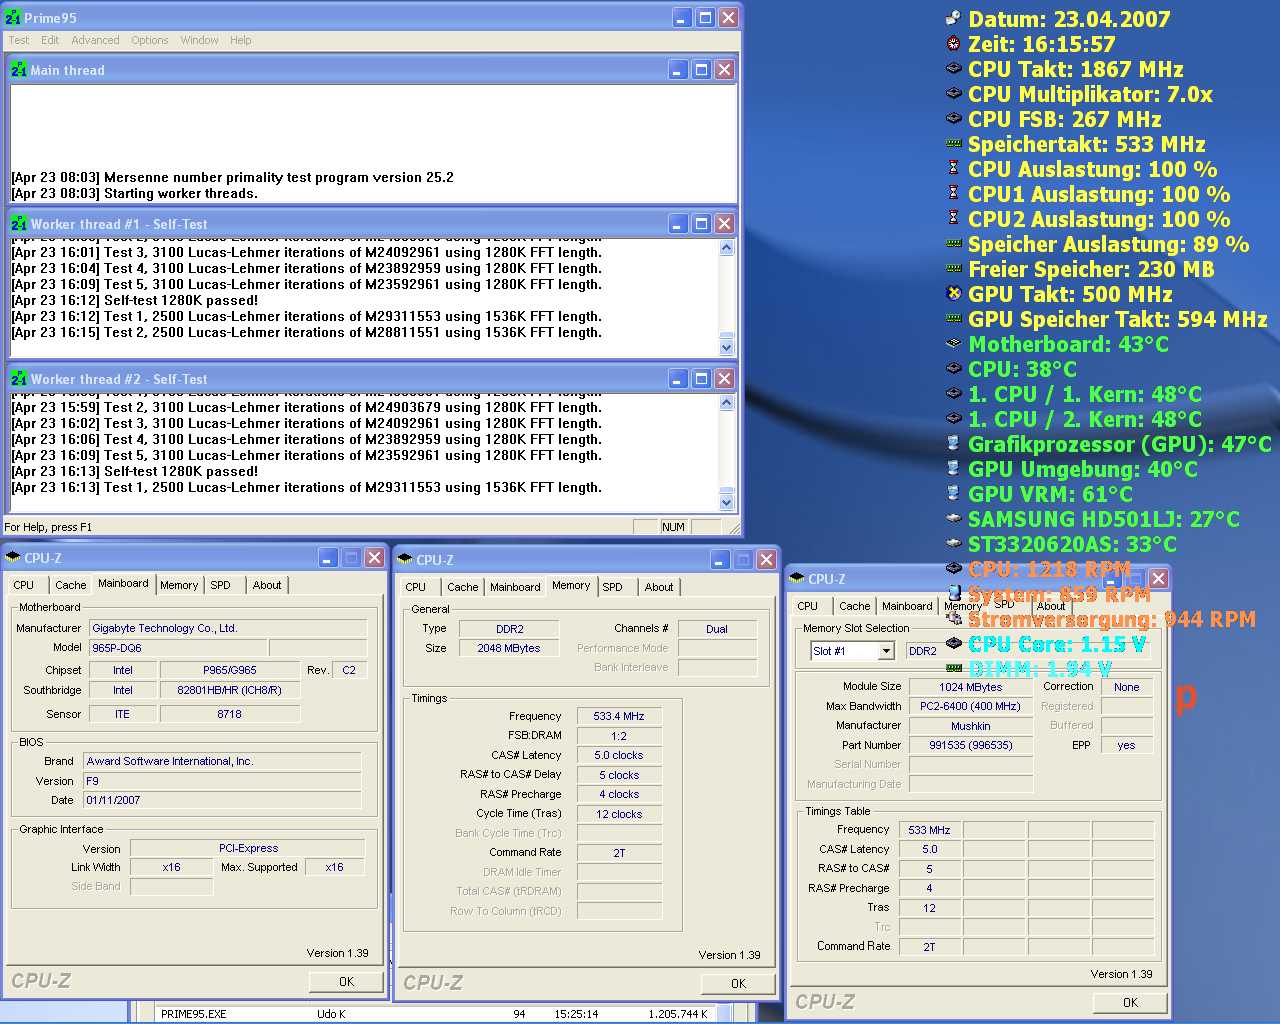Click the BIOS Version field F9
Viewport: 1280px width, 1024px height.
pyautogui.click(x=222, y=780)
